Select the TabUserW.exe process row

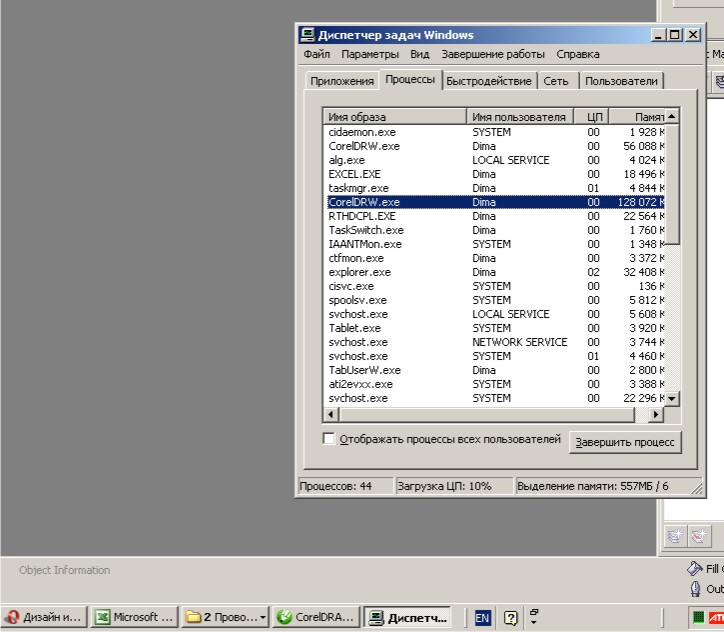coord(494,370)
